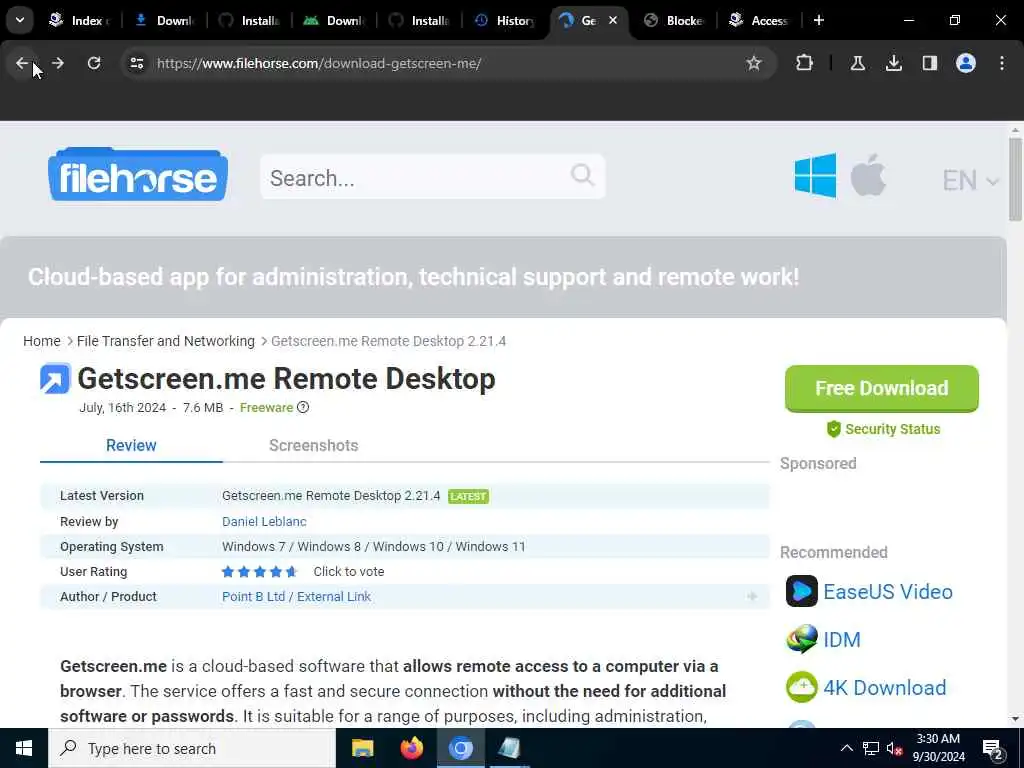
Task: Switch to the Access browser tab
Action: click(760, 20)
